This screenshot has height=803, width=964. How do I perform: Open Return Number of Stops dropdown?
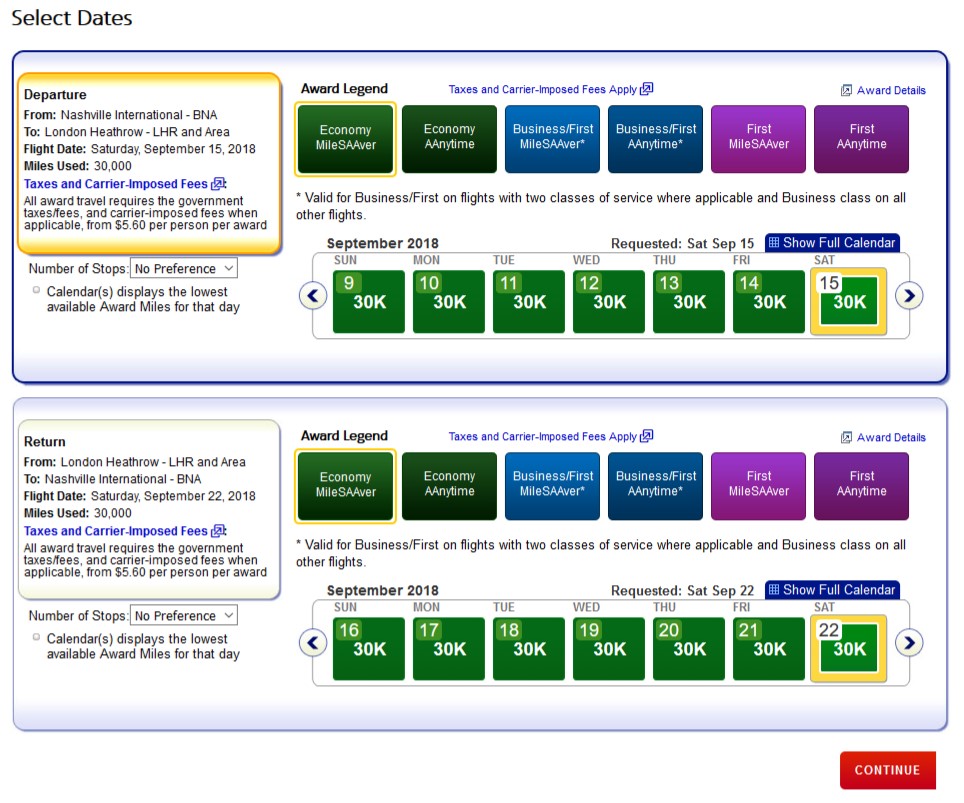coord(184,615)
